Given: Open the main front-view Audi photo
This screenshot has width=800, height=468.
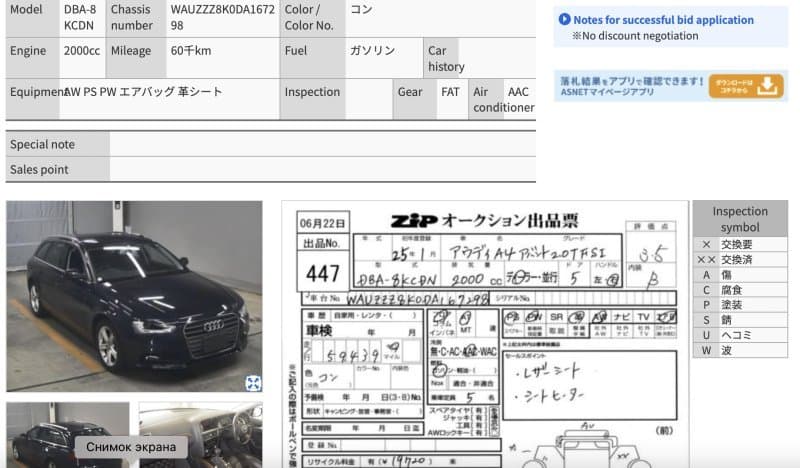Looking at the screenshot, I should (134, 296).
